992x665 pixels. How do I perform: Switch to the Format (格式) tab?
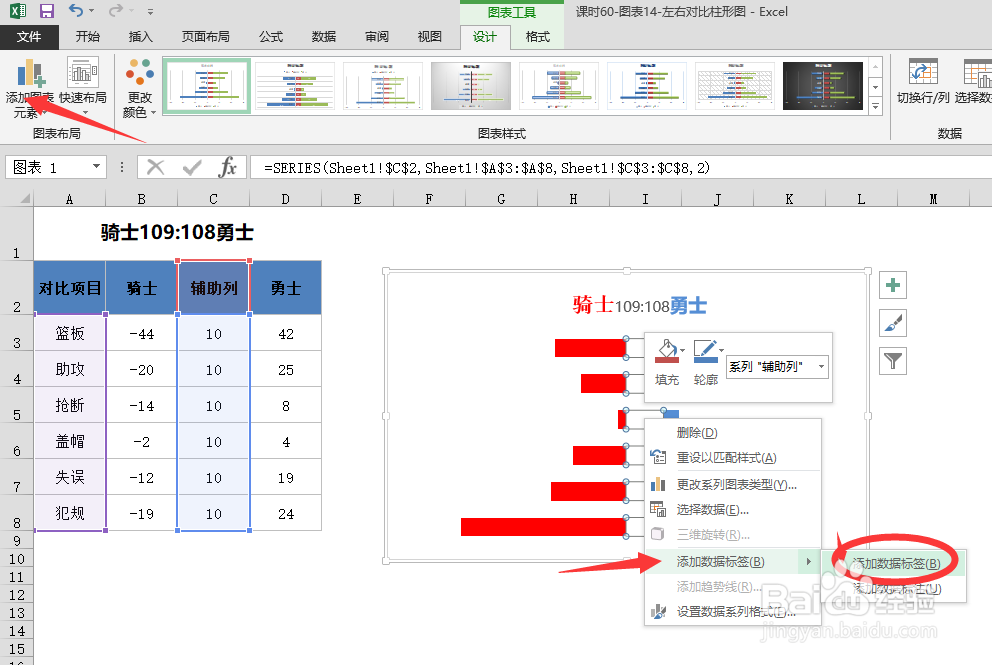coord(538,37)
